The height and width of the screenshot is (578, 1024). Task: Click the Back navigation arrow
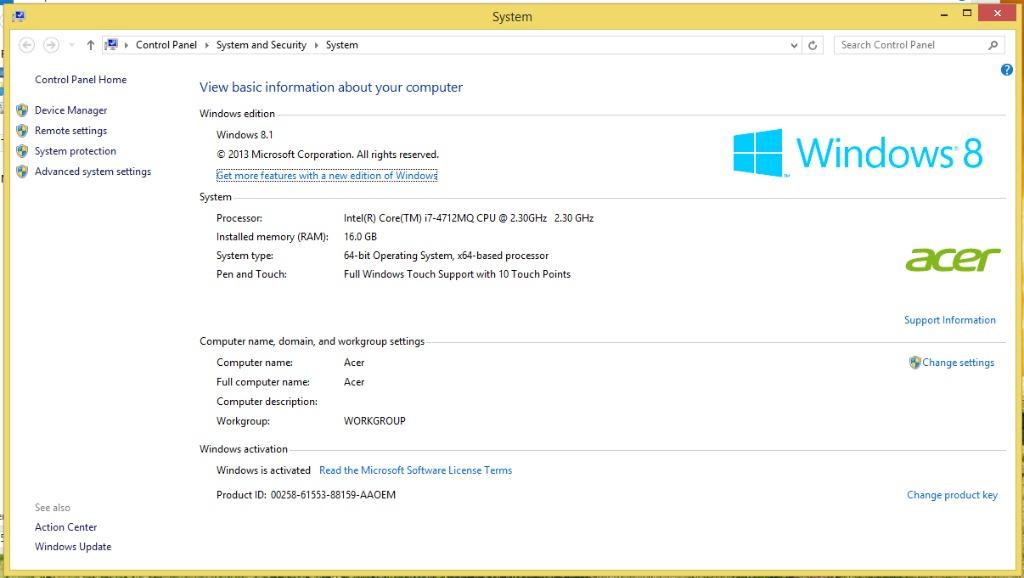[x=27, y=45]
